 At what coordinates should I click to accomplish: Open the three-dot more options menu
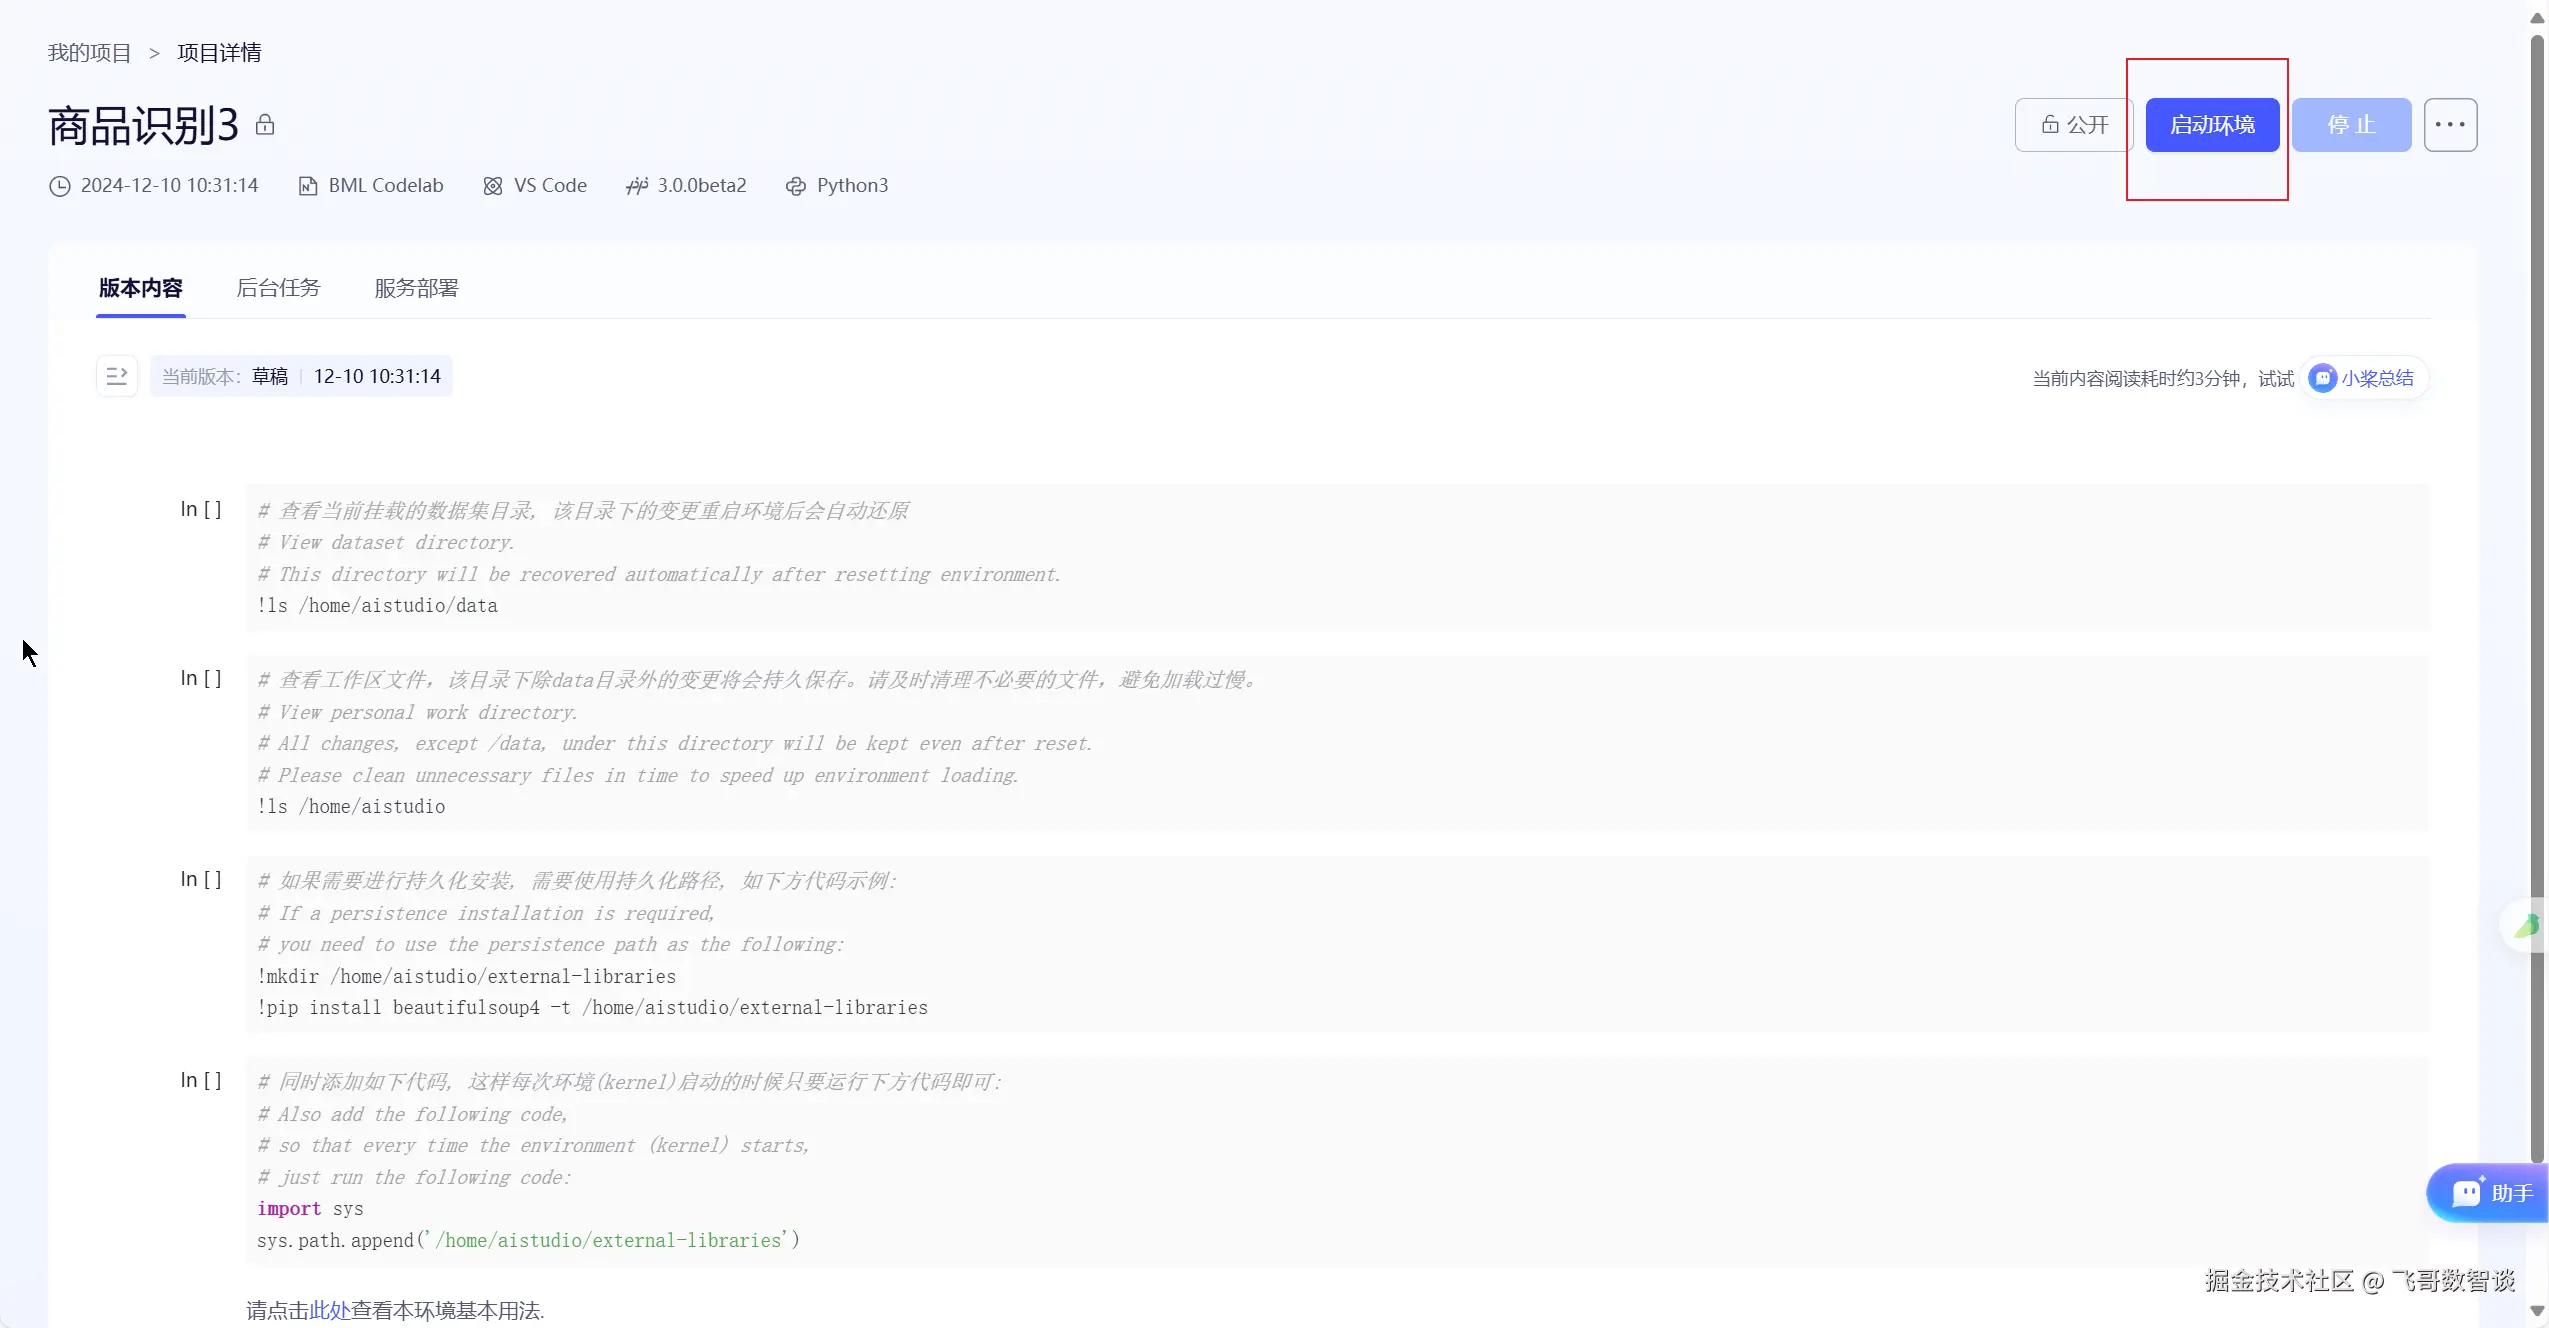click(2450, 125)
